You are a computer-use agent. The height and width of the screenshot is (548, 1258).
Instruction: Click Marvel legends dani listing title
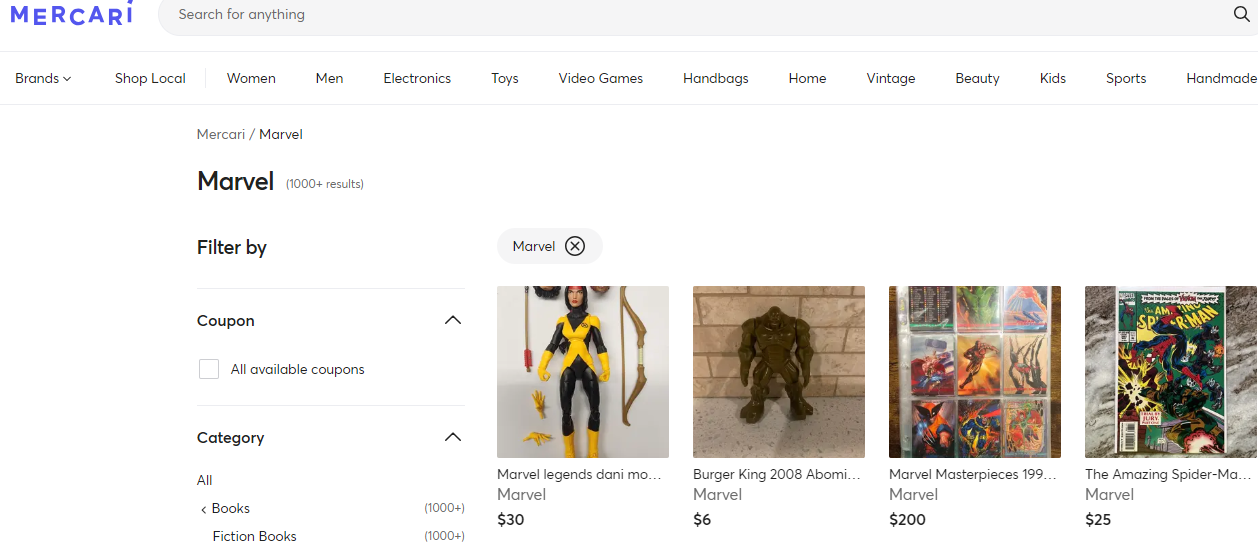click(x=580, y=474)
